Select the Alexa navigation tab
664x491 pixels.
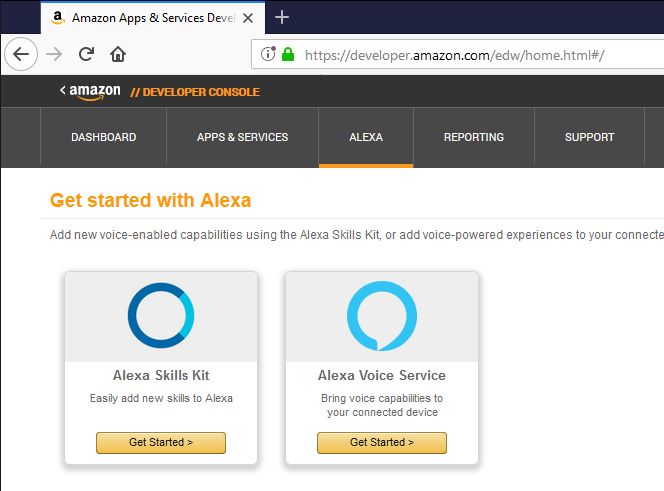click(366, 137)
